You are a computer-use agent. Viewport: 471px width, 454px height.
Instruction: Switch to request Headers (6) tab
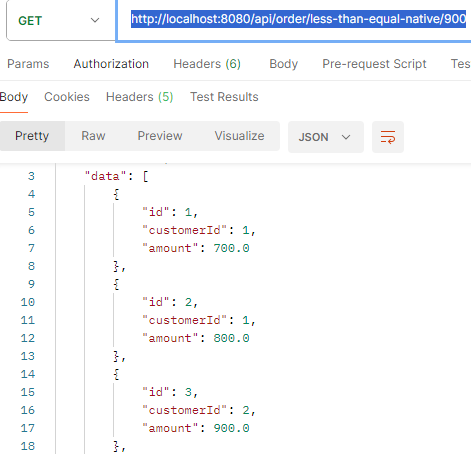[207, 64]
